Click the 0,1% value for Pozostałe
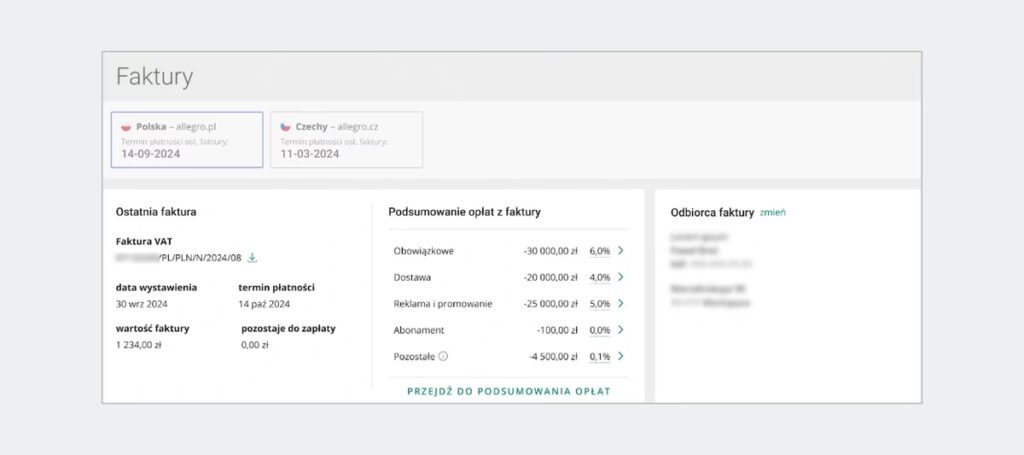 599,356
